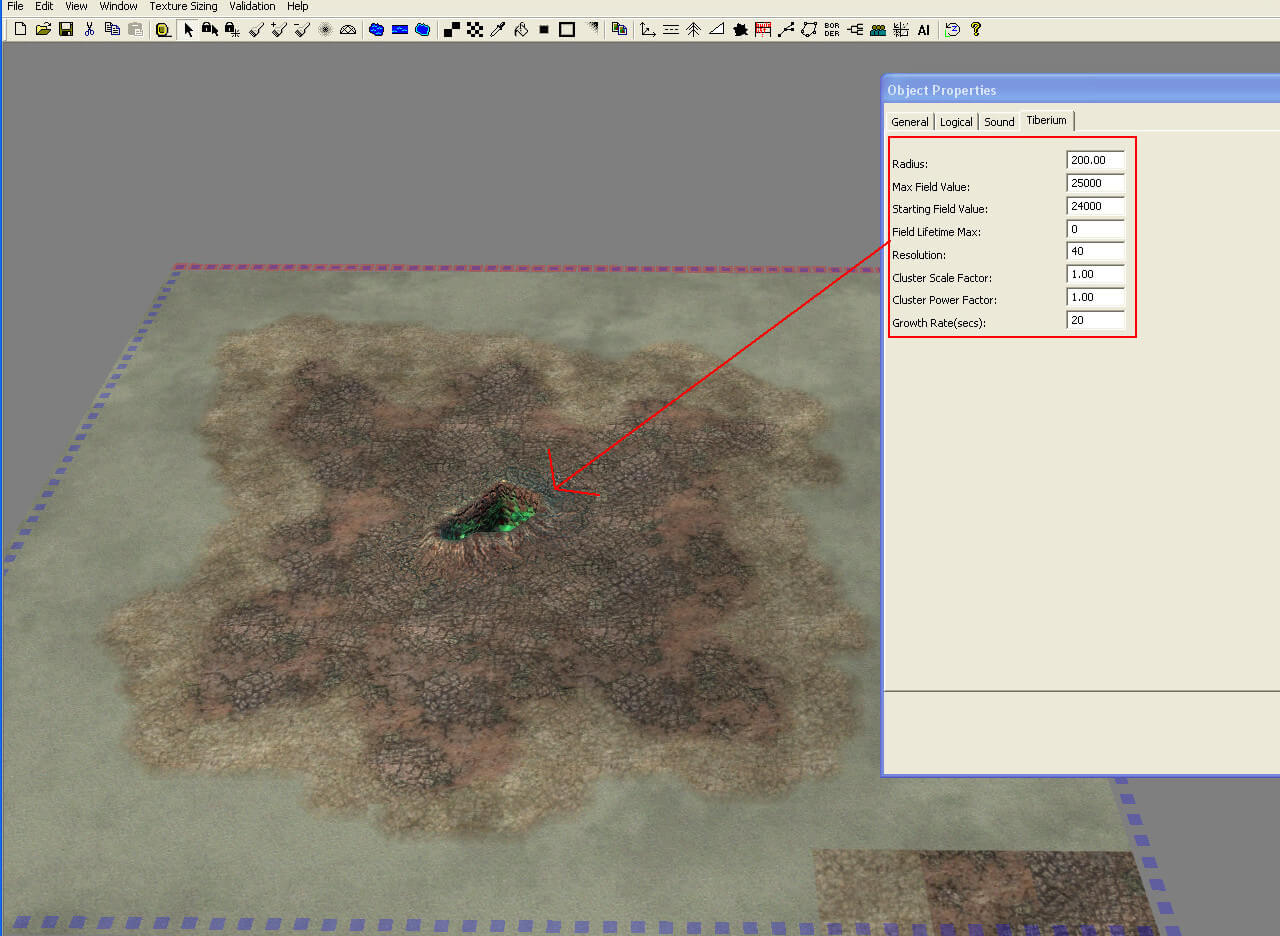
Task: Click the open folder icon
Action: tap(43, 30)
